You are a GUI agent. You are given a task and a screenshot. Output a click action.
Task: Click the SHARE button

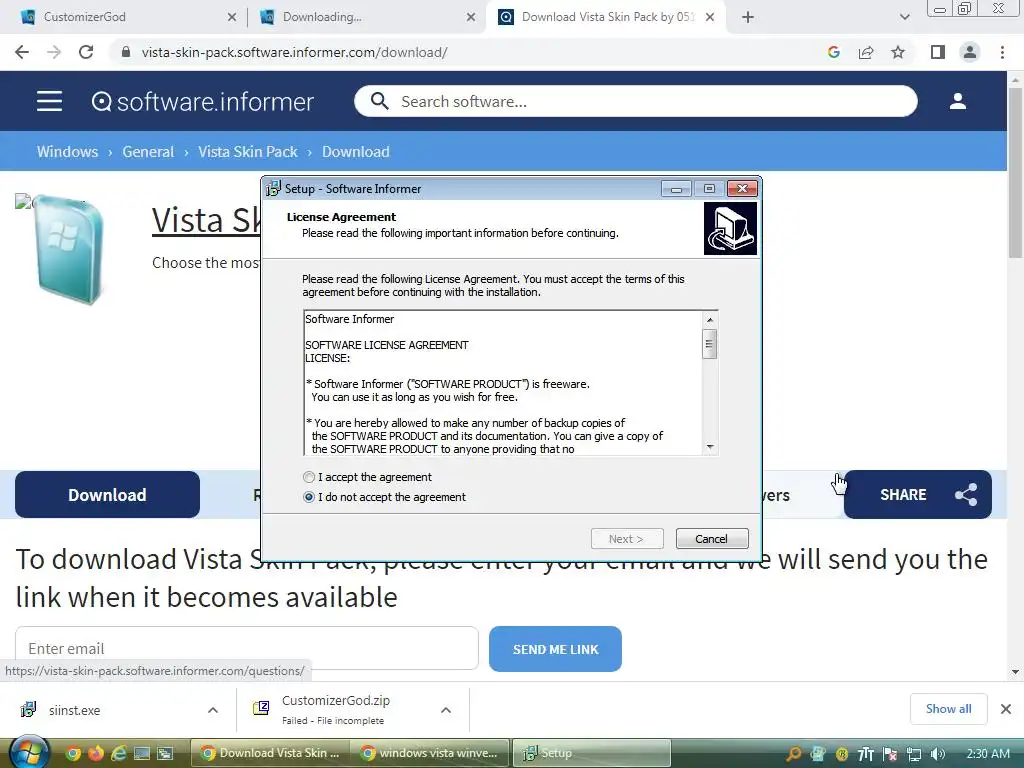coord(918,494)
